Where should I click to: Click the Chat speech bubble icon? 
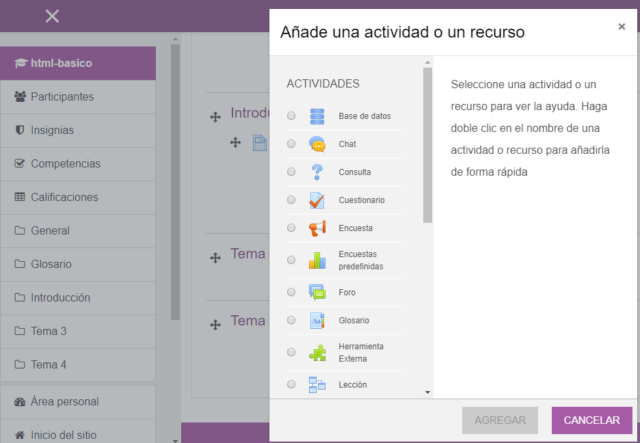317,144
